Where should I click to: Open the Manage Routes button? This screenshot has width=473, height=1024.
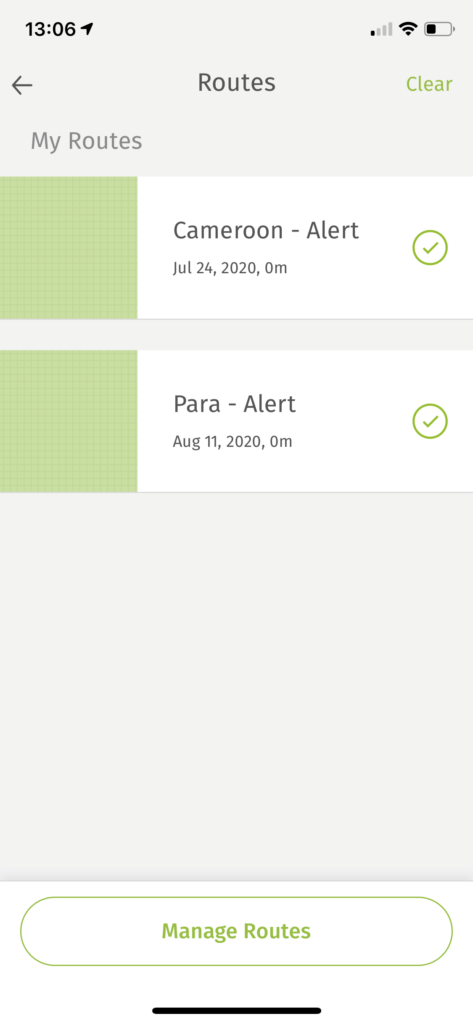(236, 931)
